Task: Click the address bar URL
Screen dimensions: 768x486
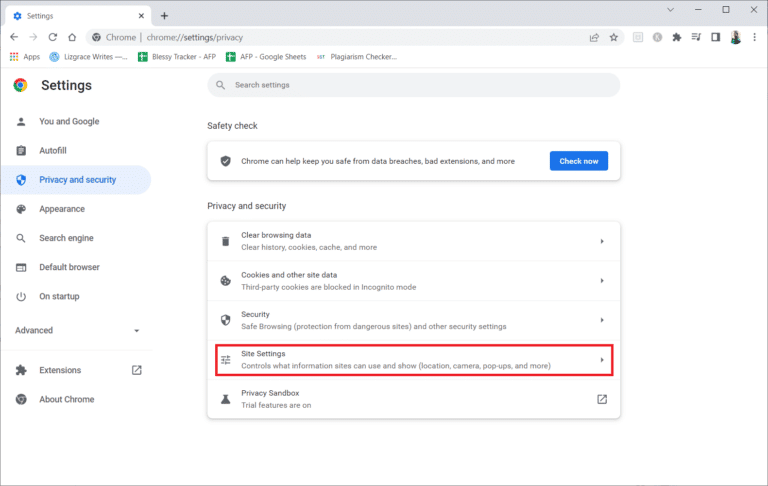Action: click(195, 37)
